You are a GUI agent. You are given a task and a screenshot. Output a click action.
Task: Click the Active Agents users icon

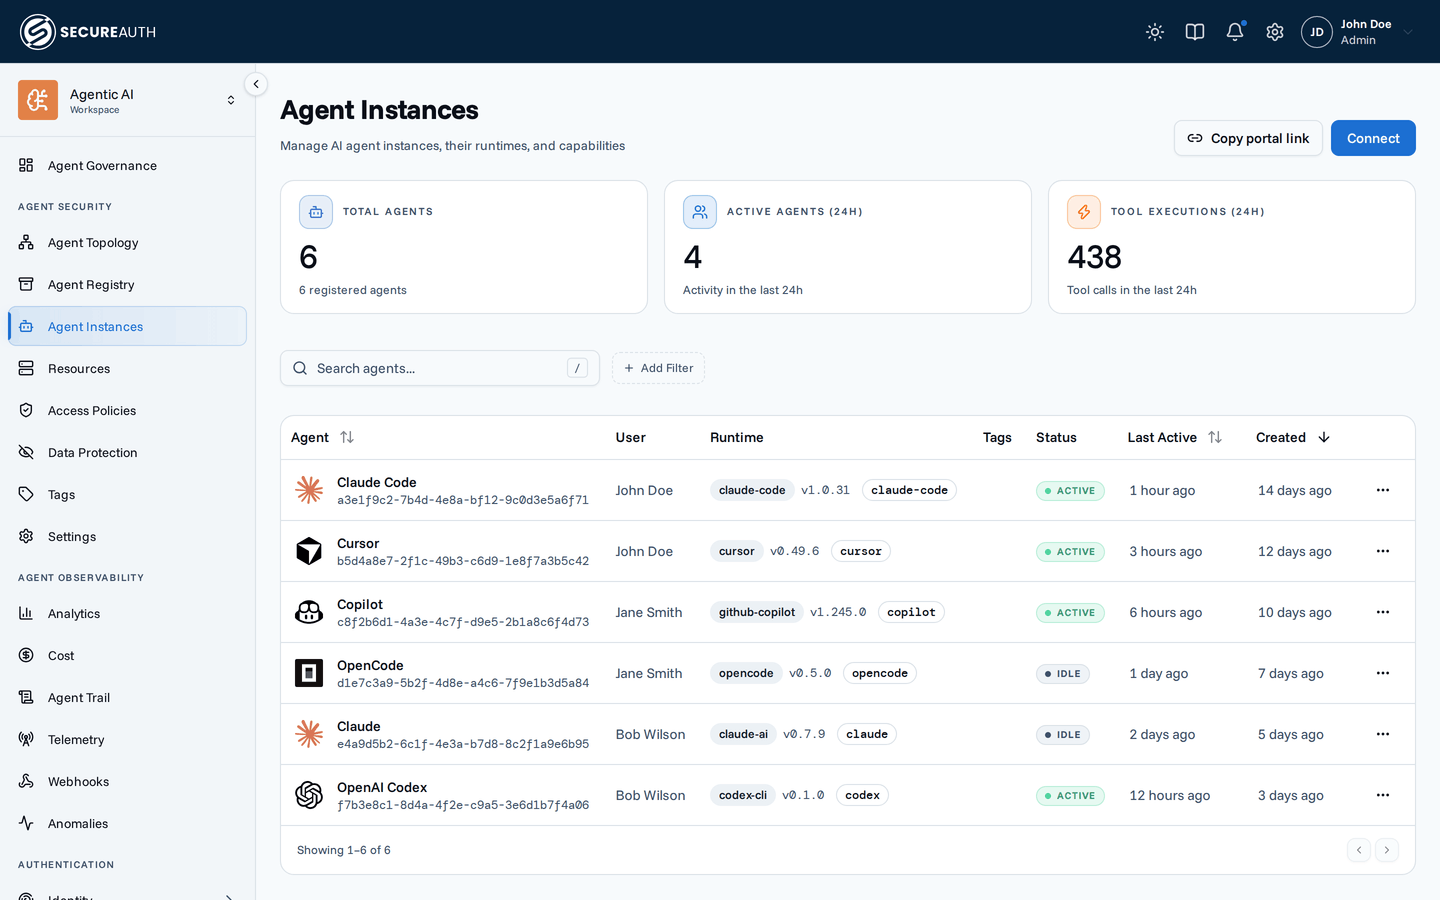[x=700, y=212]
